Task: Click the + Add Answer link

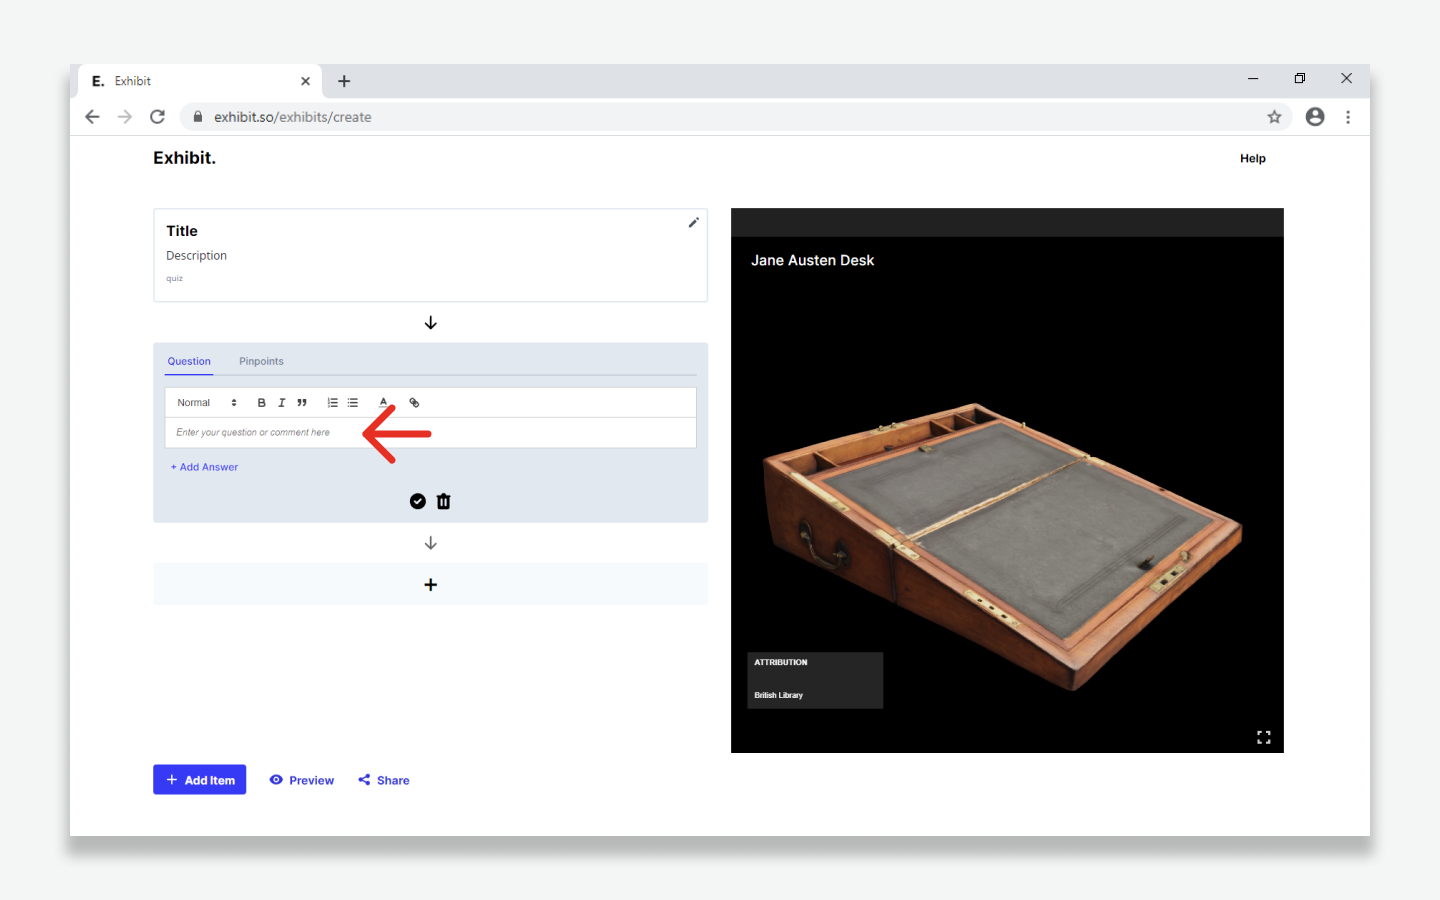Action: pyautogui.click(x=205, y=467)
